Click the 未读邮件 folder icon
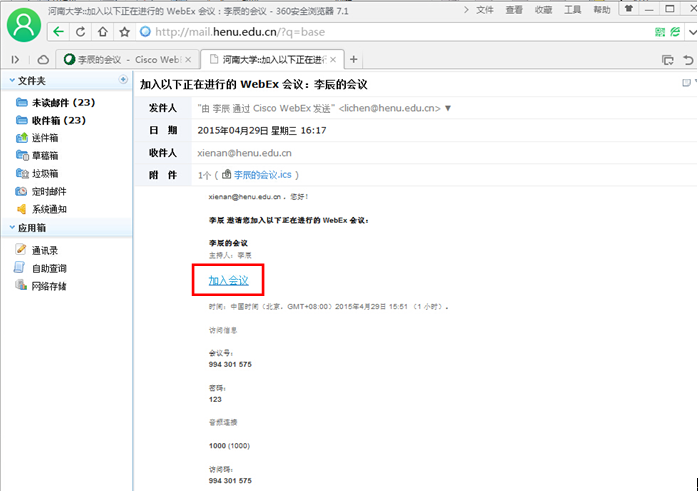Viewport: 698px width, 491px height. [x=21, y=102]
